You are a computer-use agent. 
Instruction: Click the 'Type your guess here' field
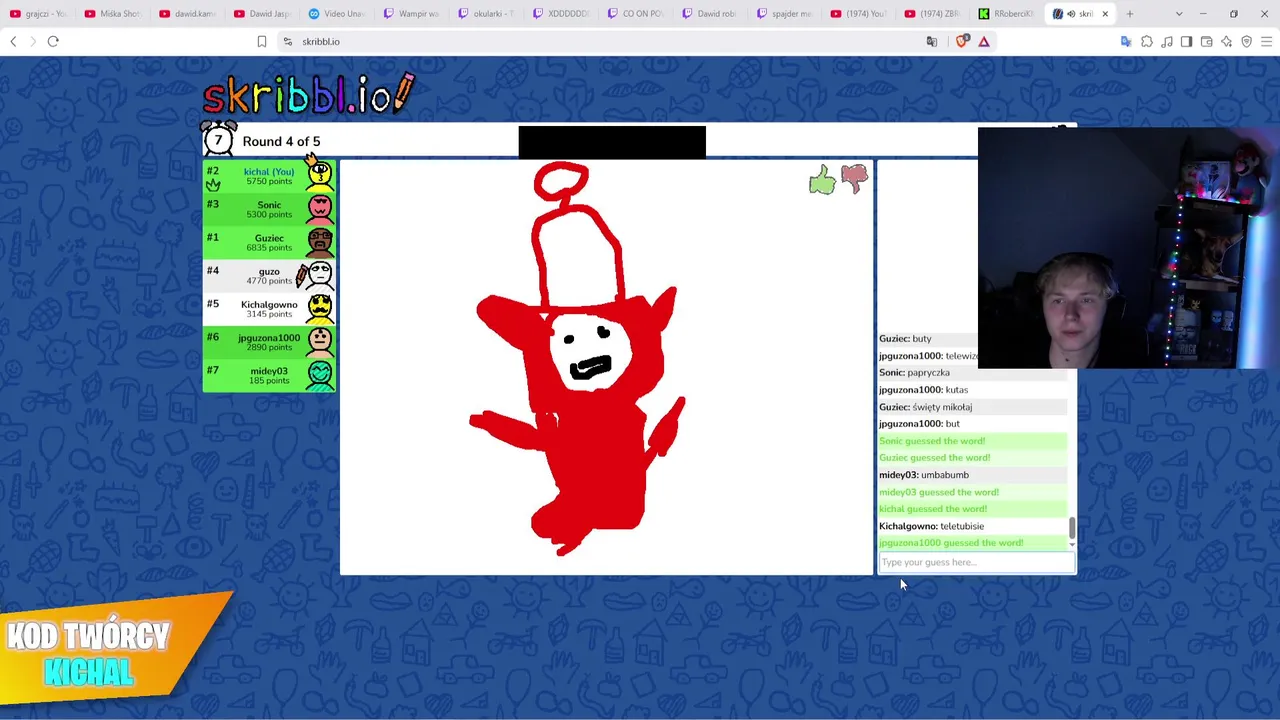(x=976, y=562)
